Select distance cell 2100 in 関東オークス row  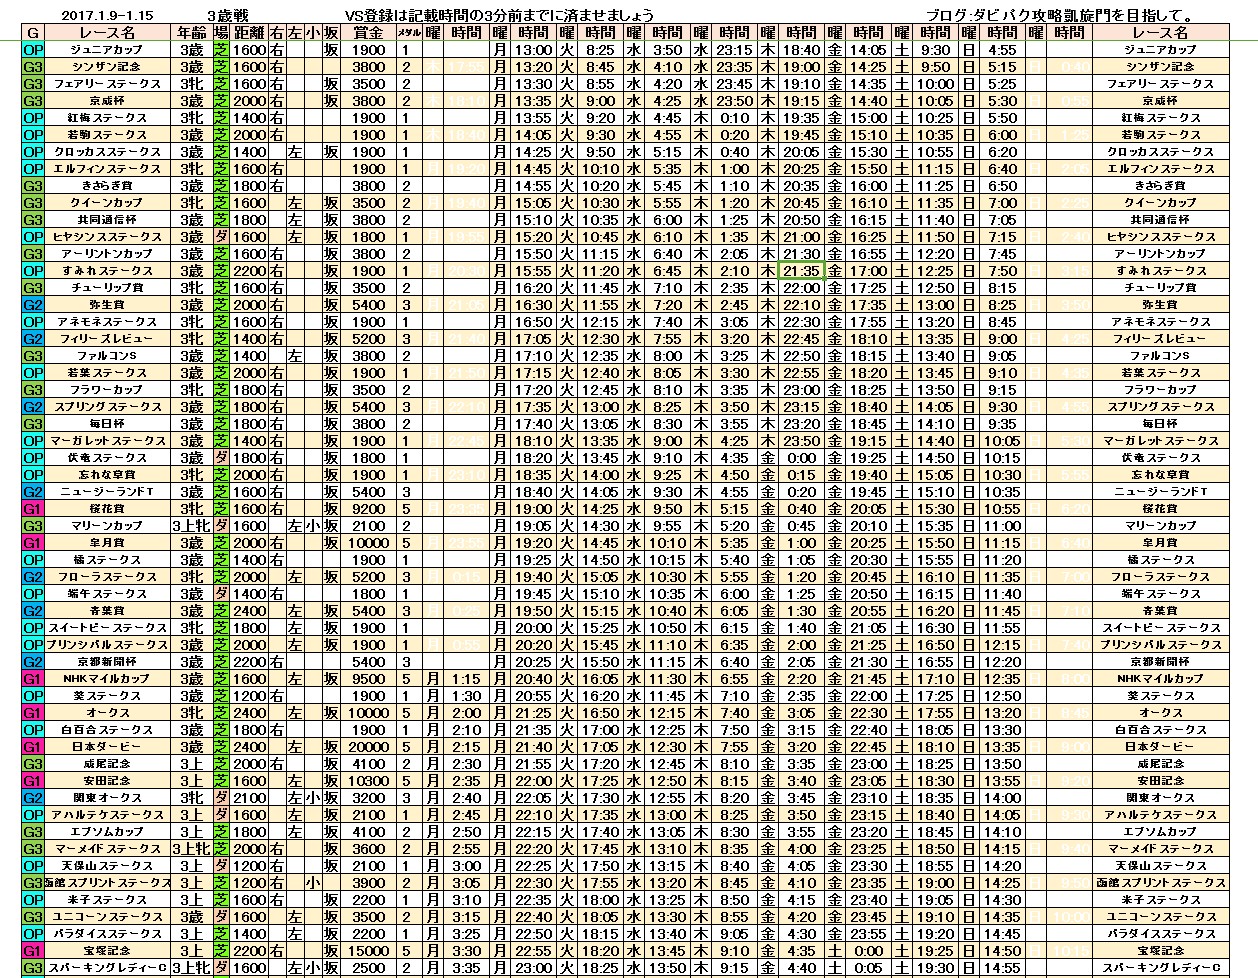(x=250, y=798)
